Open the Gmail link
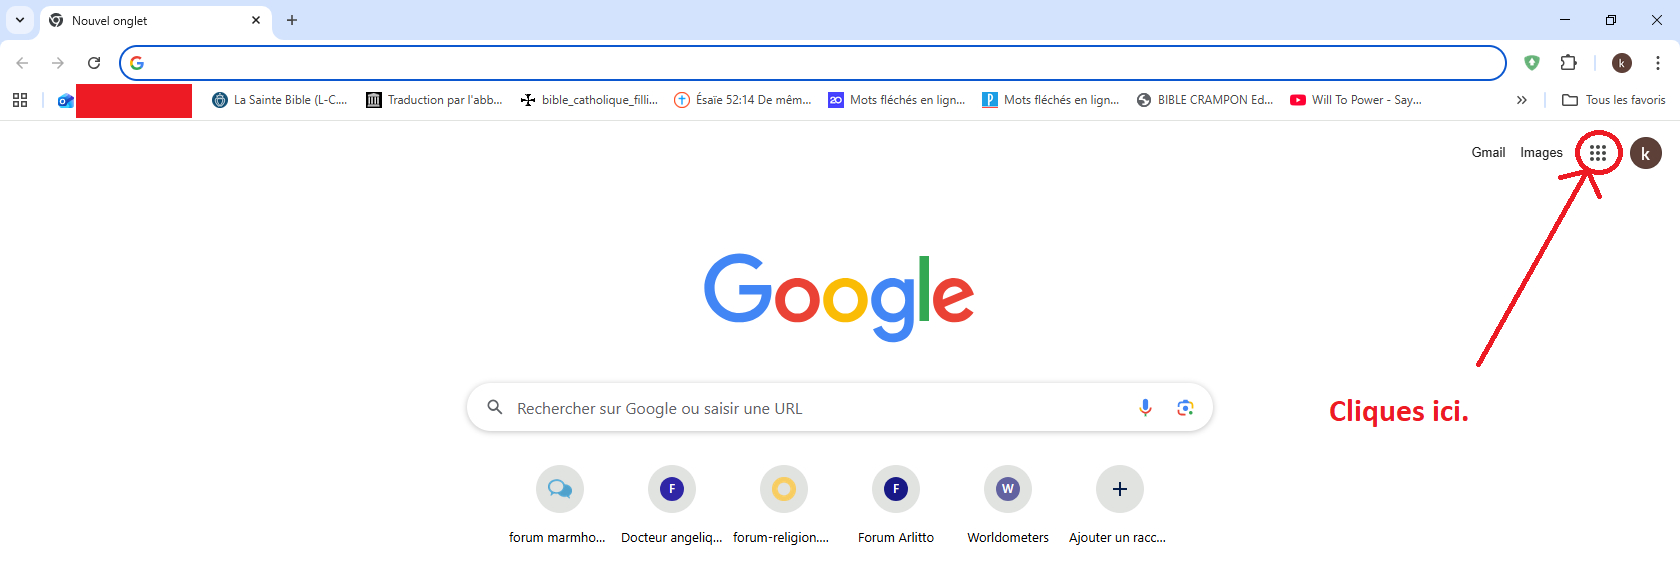 click(x=1488, y=153)
